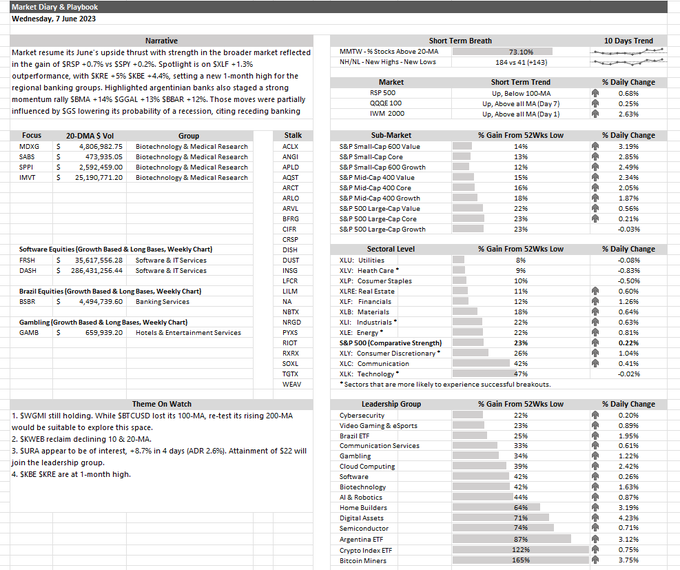Click the up arrow beside XLF Financials
This screenshot has height=570, width=680.
tap(595, 301)
